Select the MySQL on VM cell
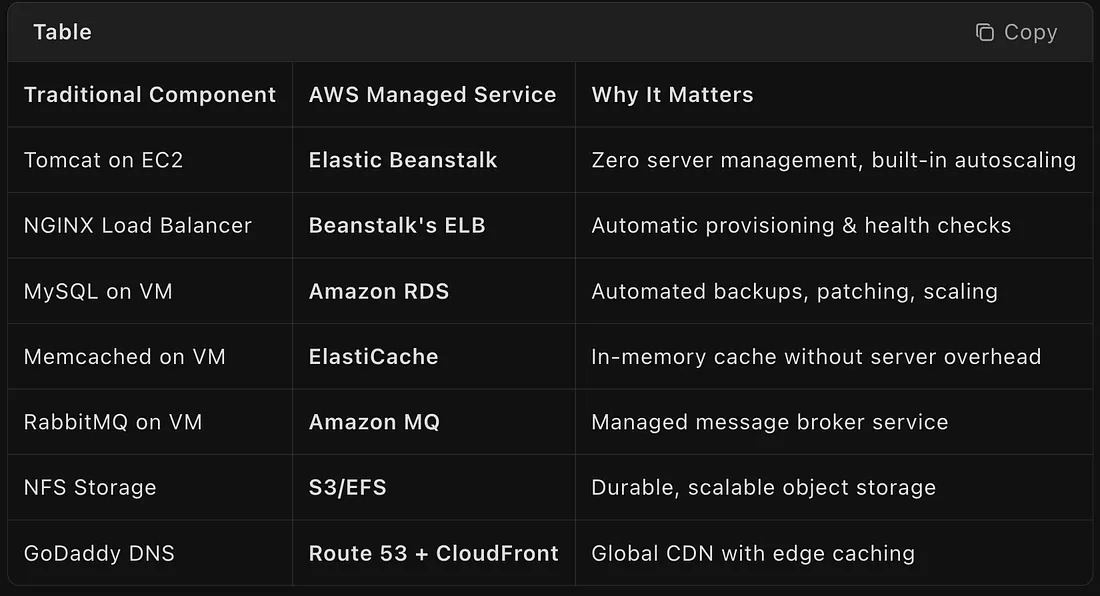 98,292
